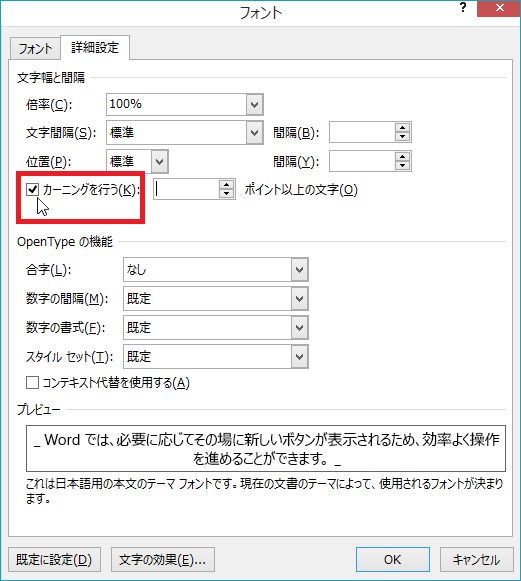Confirm with the OK button

[x=393, y=560]
